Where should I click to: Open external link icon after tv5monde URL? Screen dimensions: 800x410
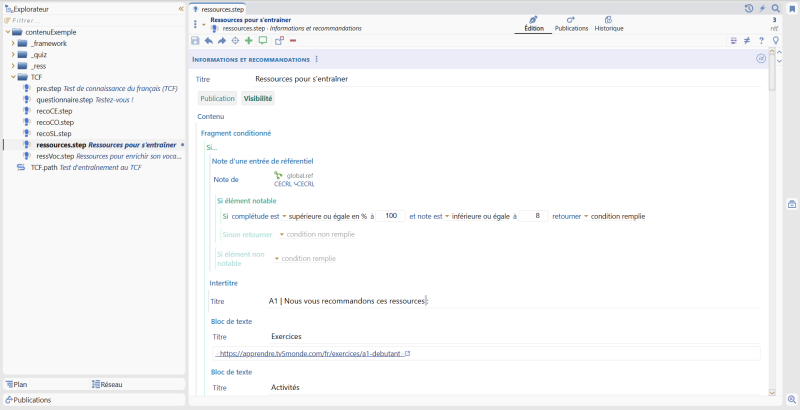(407, 353)
